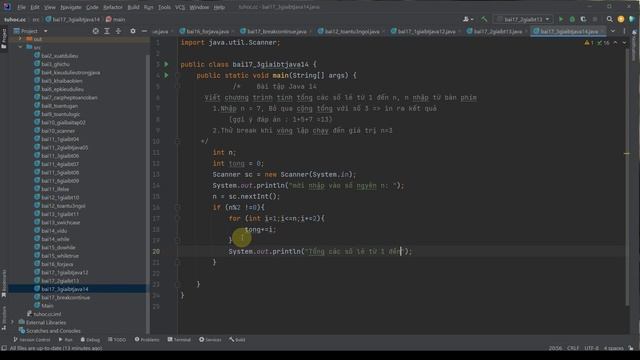The height and width of the screenshot is (360, 640).
Task: Open editor tabs more options menu
Action: click(x=624, y=31)
